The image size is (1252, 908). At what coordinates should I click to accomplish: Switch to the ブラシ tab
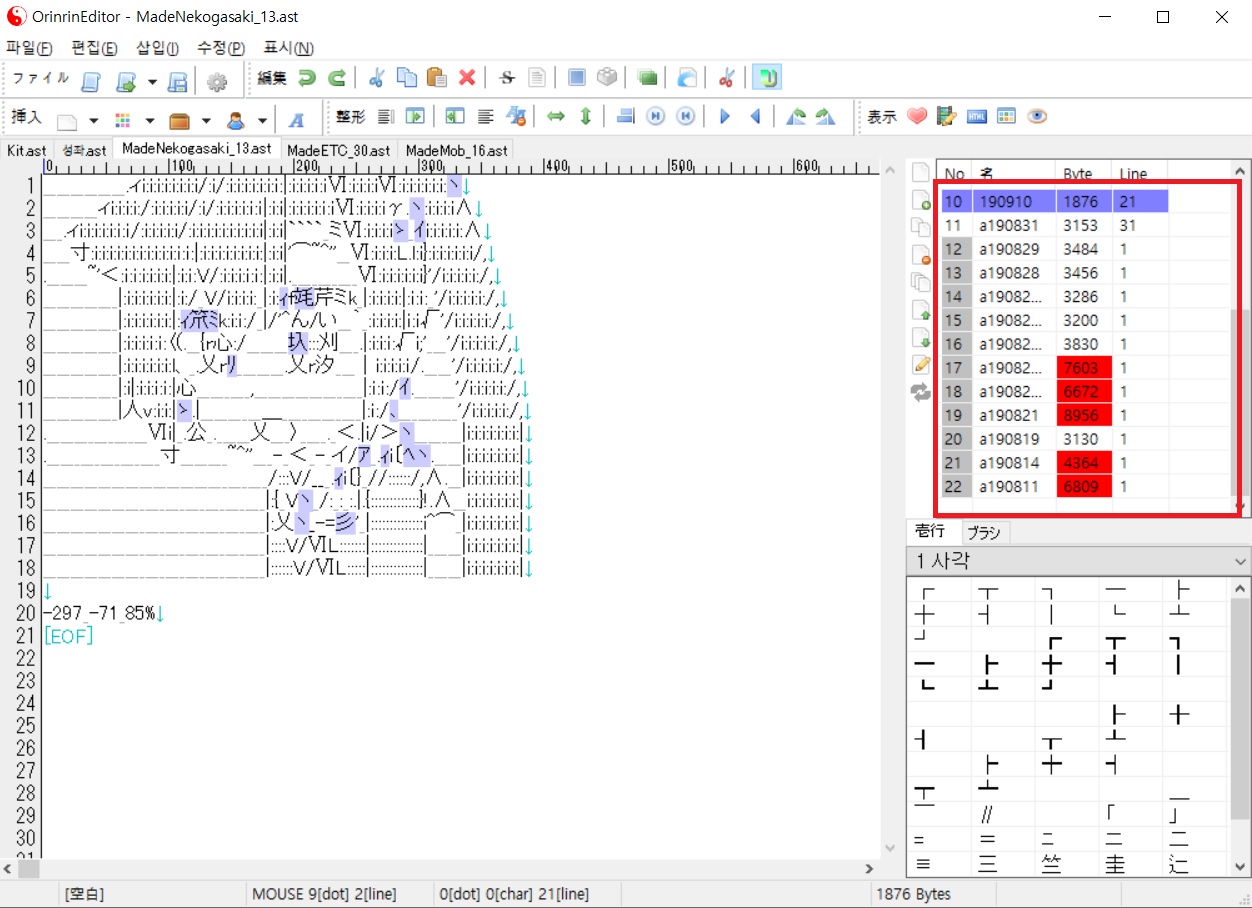(983, 533)
